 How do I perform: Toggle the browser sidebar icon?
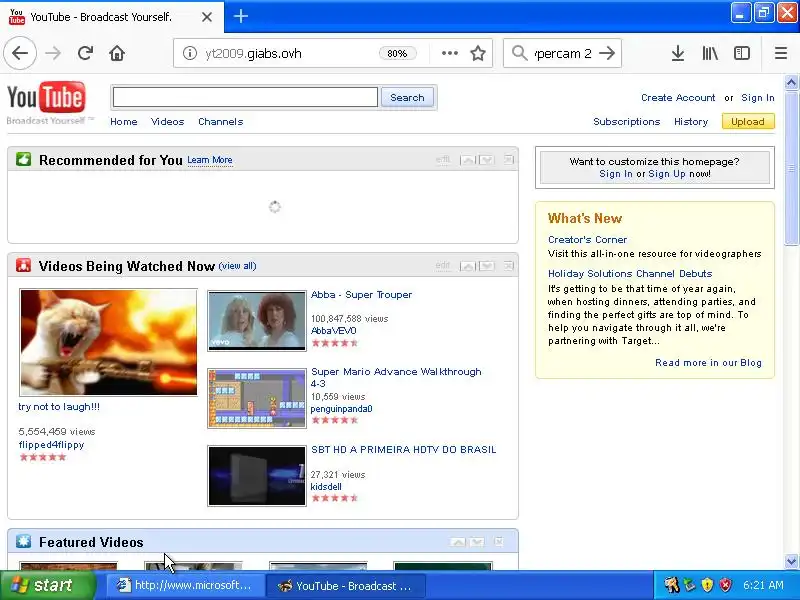(x=742, y=53)
